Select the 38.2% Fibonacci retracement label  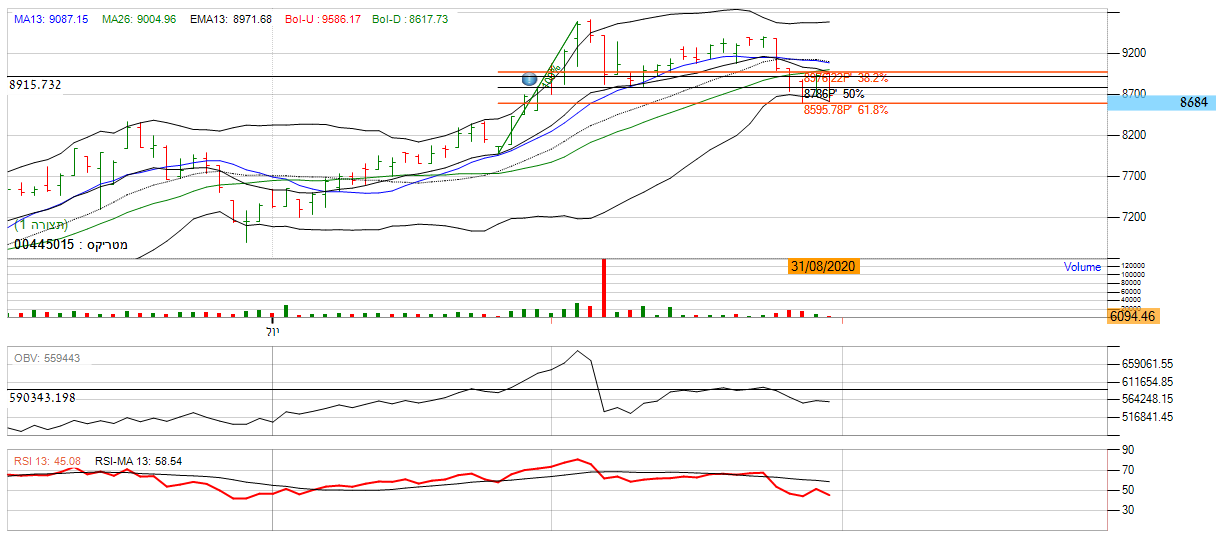[x=845, y=76]
